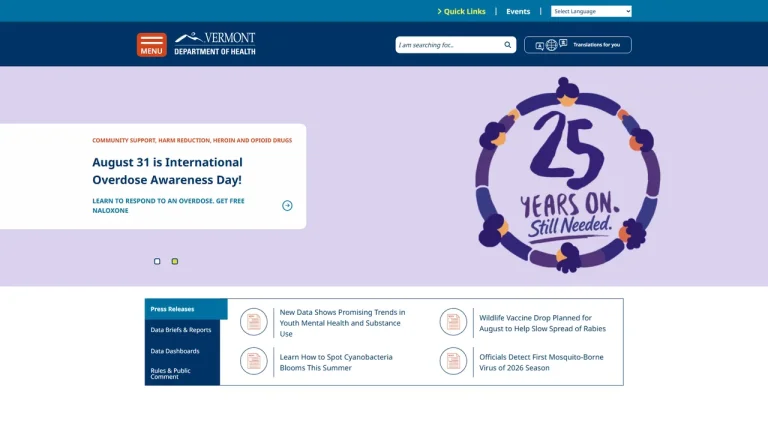Click document icon beside Cyanobacteria Blooms release

(x=253, y=361)
